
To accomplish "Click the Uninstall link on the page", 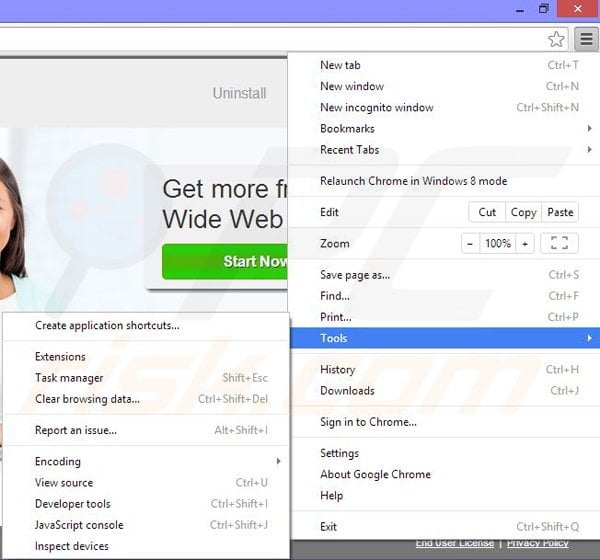I will pyautogui.click(x=240, y=93).
